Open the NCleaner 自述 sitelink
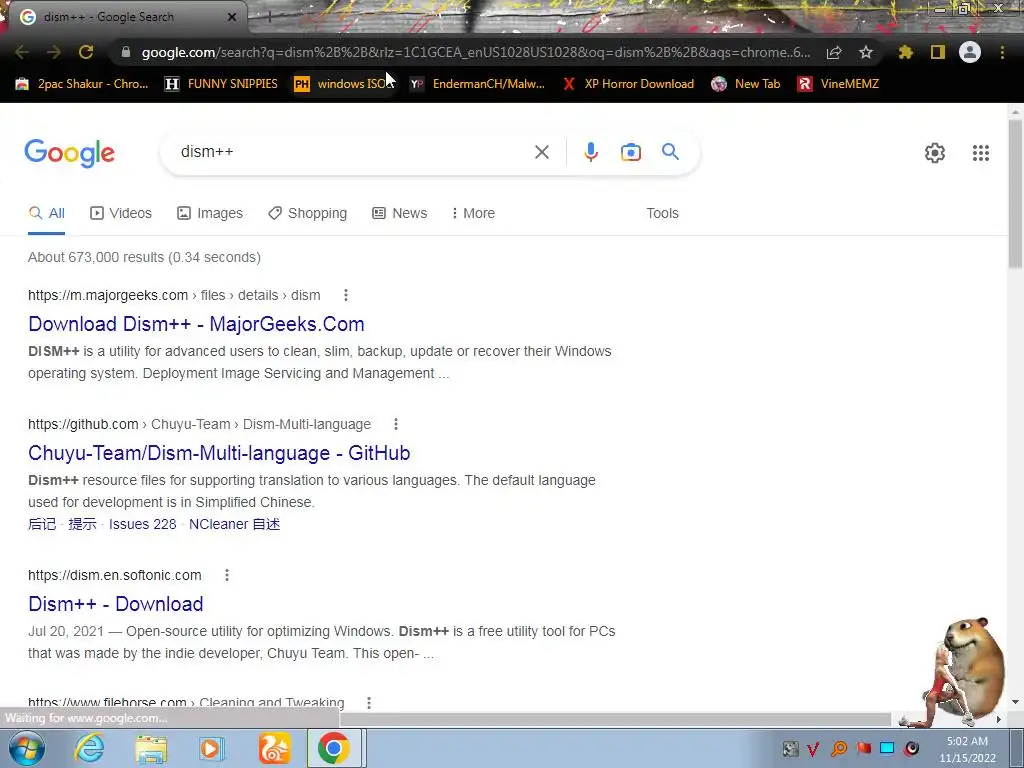This screenshot has width=1024, height=768. coord(234,524)
